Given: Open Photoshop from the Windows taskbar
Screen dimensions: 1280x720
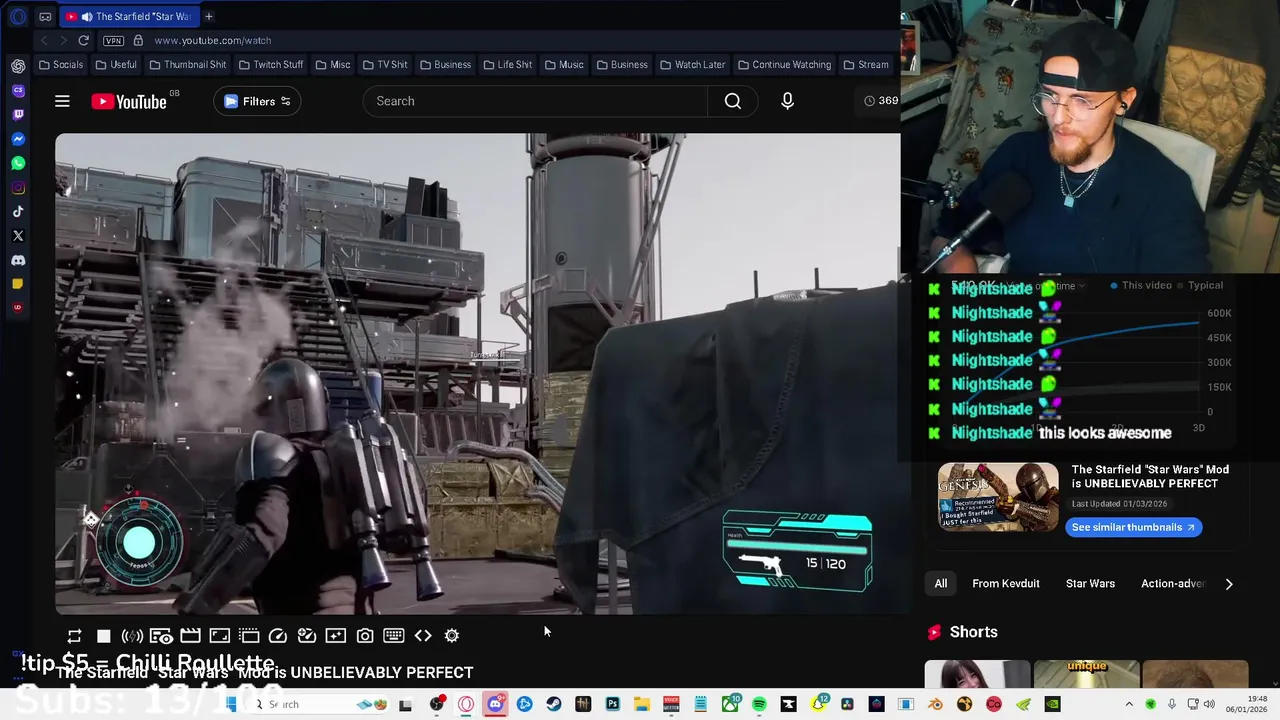Looking at the screenshot, I should 612,704.
